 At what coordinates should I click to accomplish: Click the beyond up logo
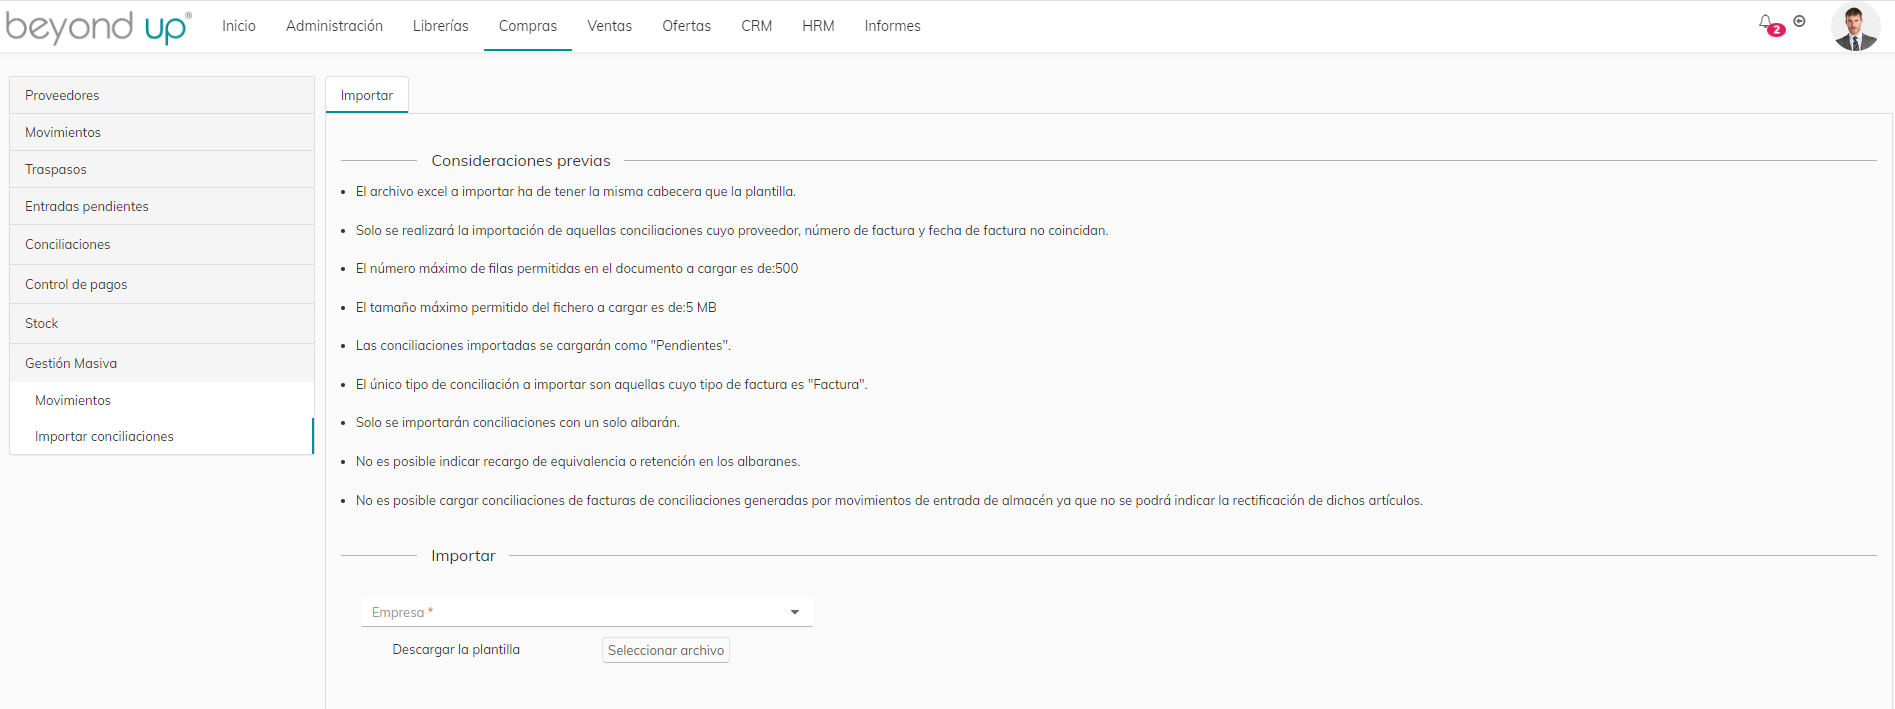click(98, 27)
